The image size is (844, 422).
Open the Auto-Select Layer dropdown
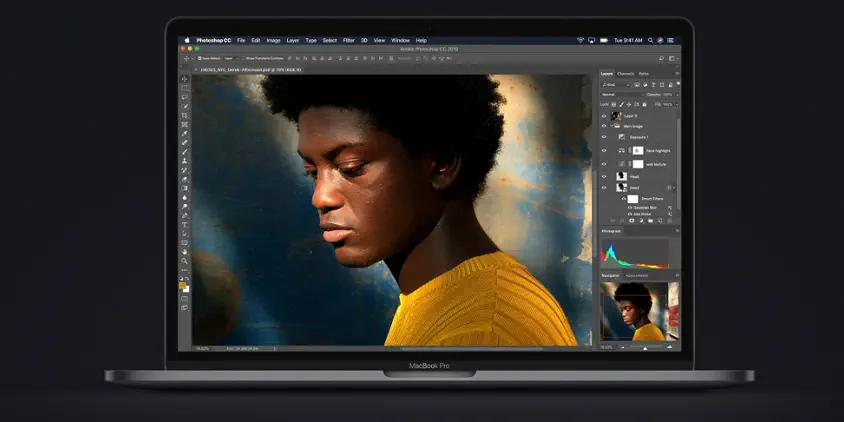click(x=227, y=58)
